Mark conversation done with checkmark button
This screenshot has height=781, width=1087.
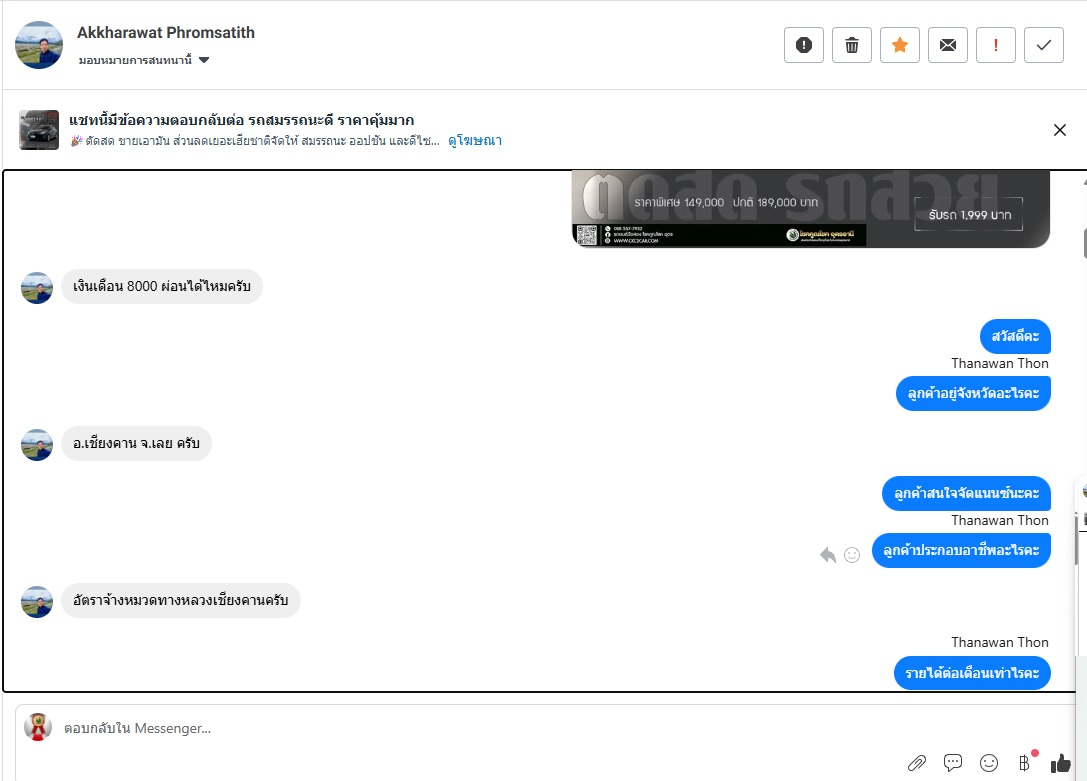1043,45
